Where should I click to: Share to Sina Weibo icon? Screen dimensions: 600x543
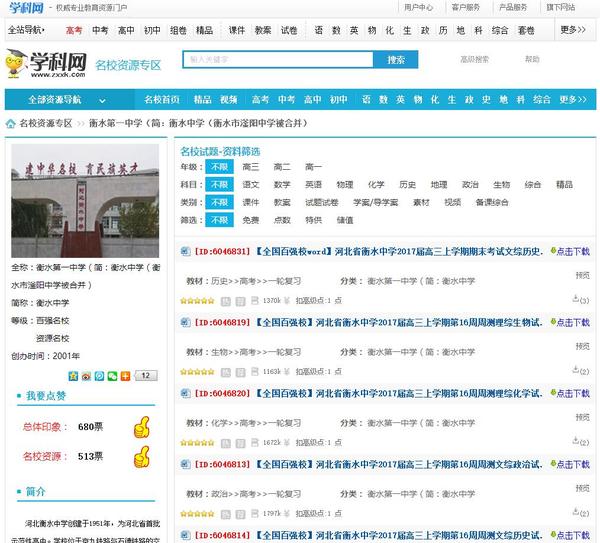pyautogui.click(x=86, y=376)
